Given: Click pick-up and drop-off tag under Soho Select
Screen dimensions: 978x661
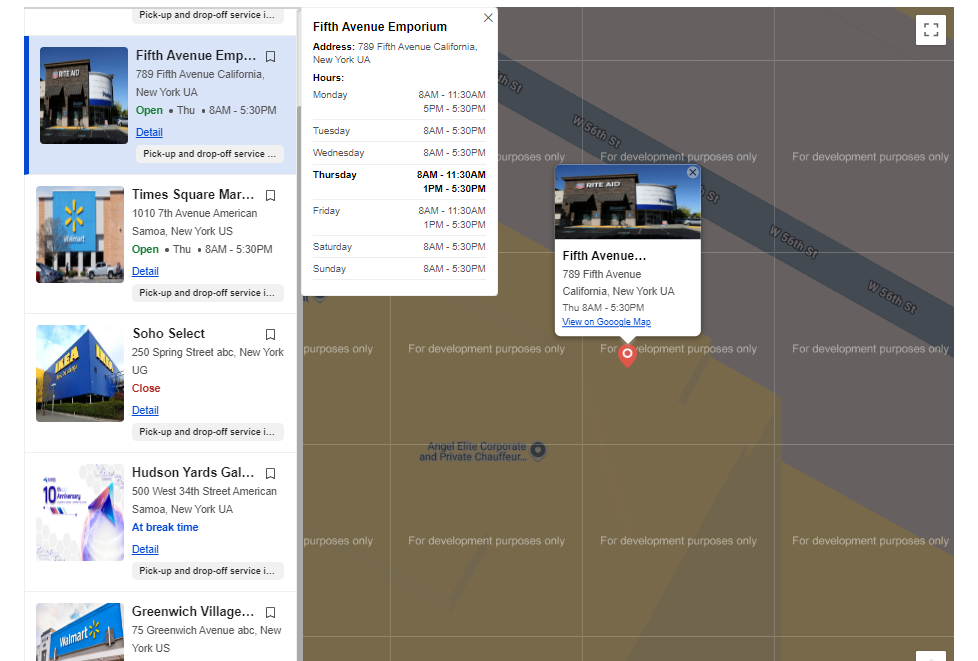Looking at the screenshot, I should 207,432.
